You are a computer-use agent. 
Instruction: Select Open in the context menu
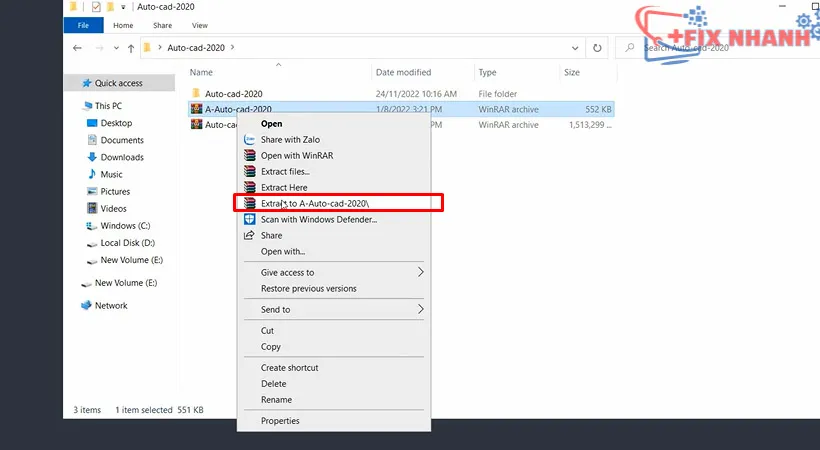tap(271, 123)
